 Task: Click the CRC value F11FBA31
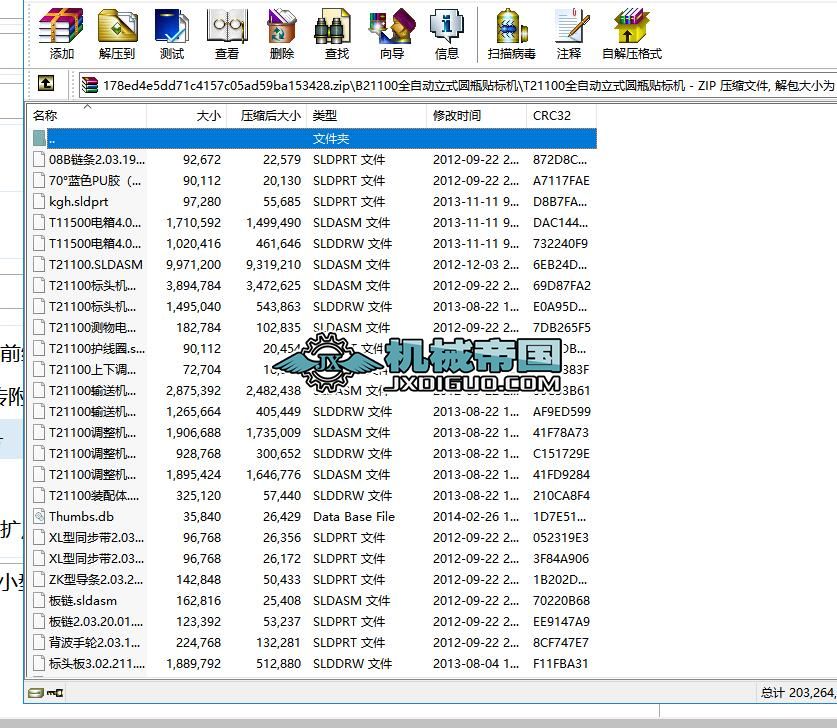(560, 663)
